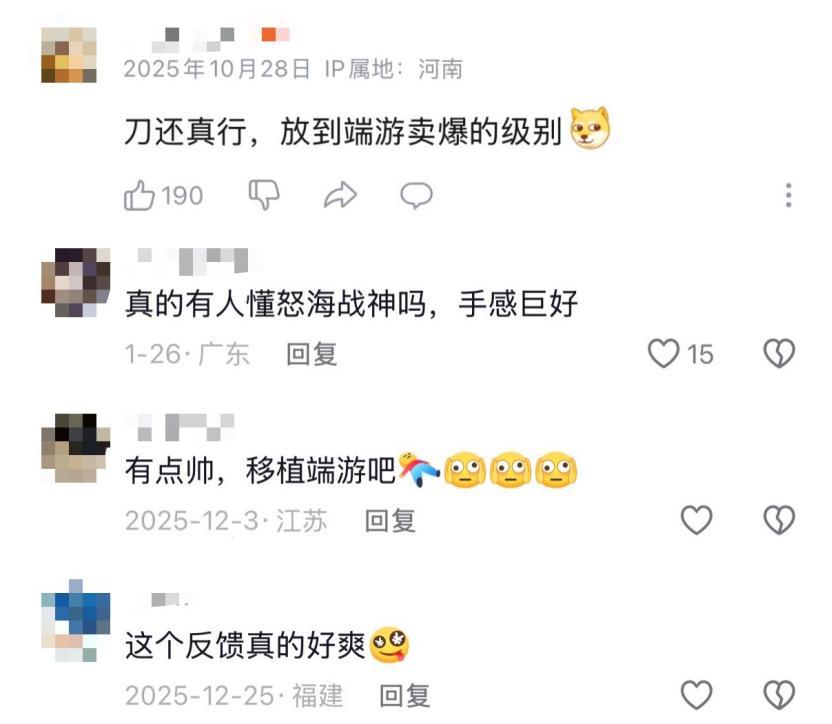Reply to the 2025-12-3 江苏 comment

click(390, 521)
